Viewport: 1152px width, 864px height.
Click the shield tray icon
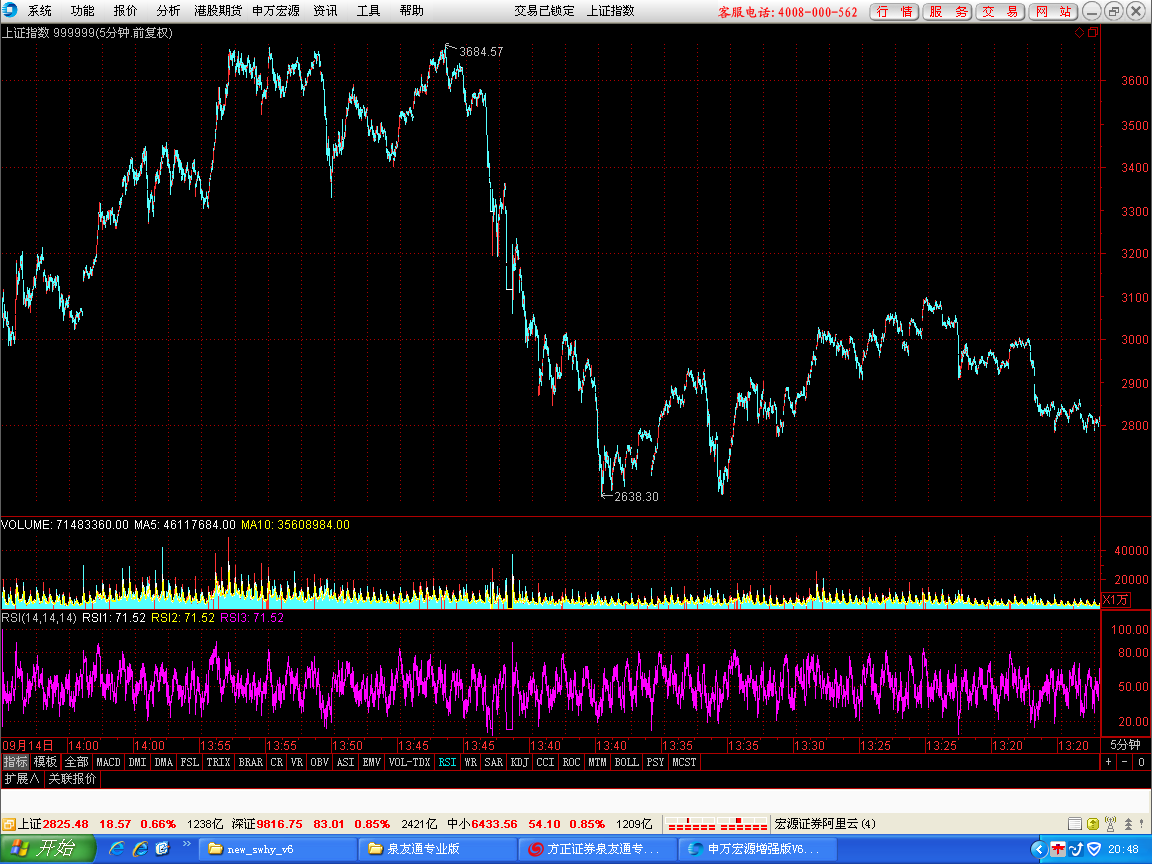pos(1094,849)
